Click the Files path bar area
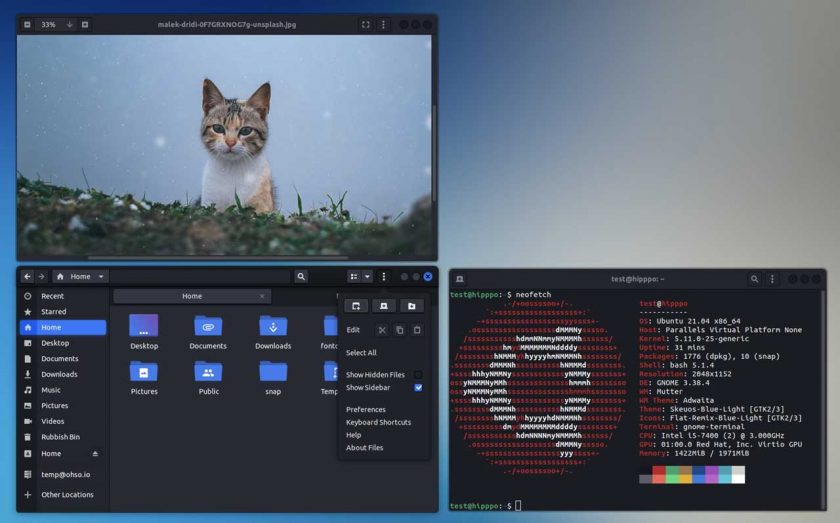 pos(199,277)
